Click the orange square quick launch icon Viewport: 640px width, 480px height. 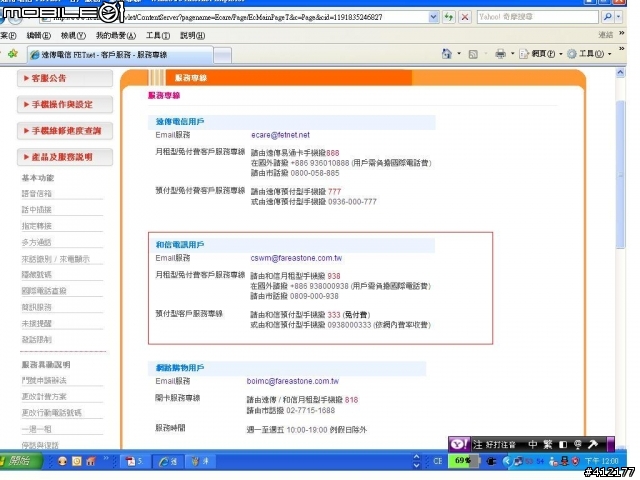[77, 461]
